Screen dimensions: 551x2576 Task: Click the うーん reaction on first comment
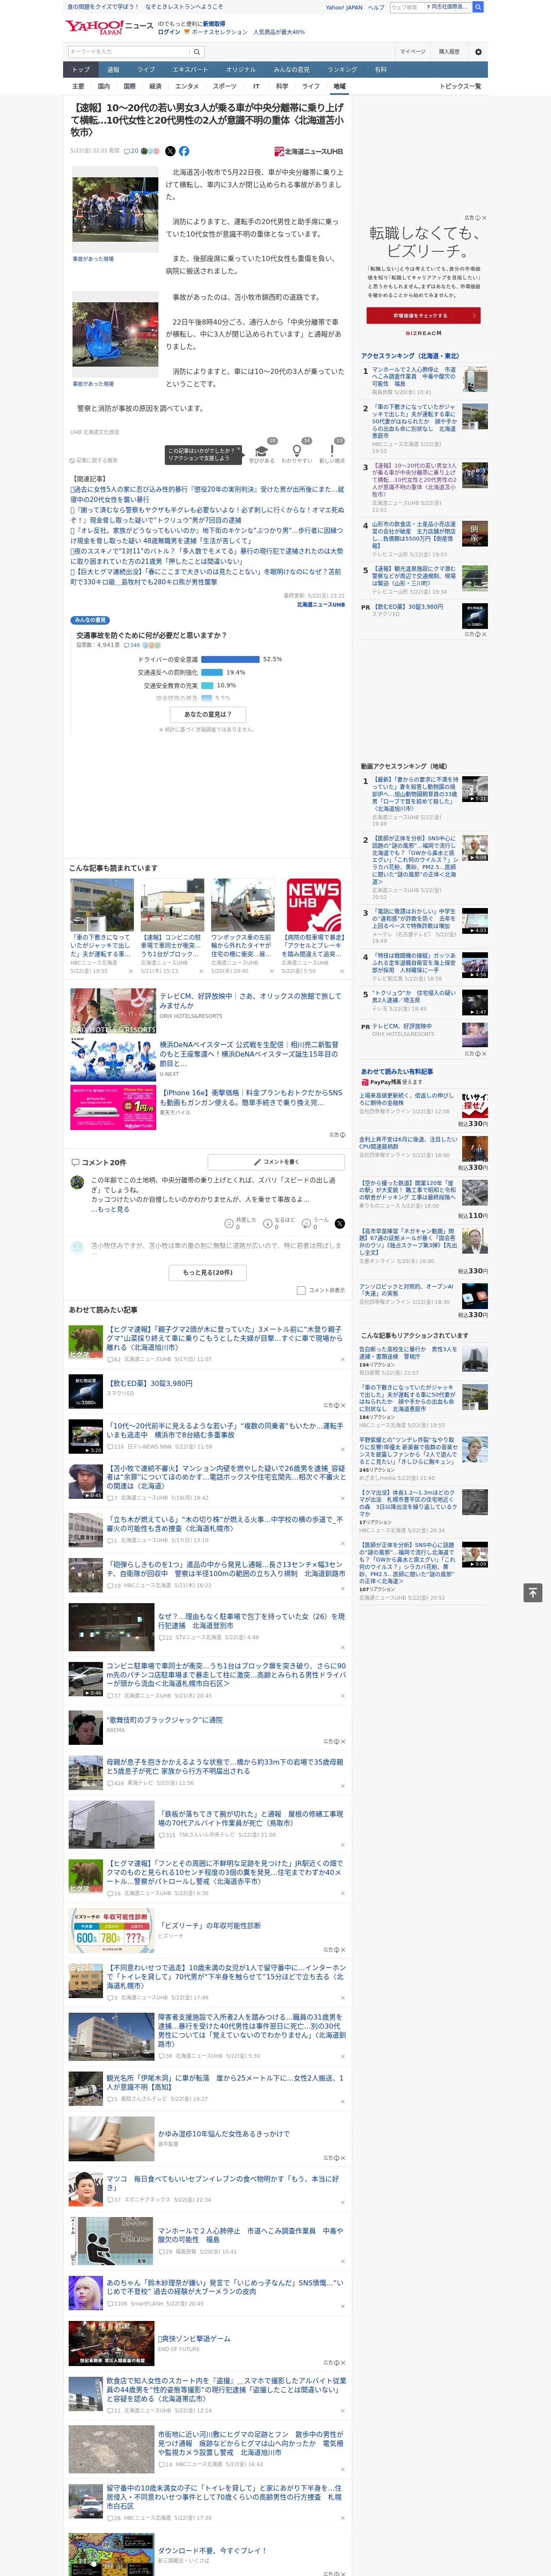pyautogui.click(x=316, y=1223)
